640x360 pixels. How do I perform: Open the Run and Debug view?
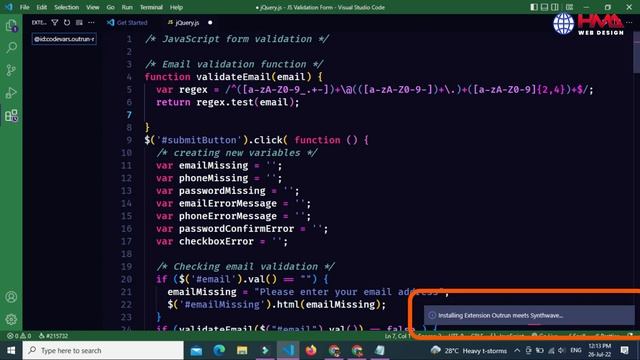[x=11, y=93]
